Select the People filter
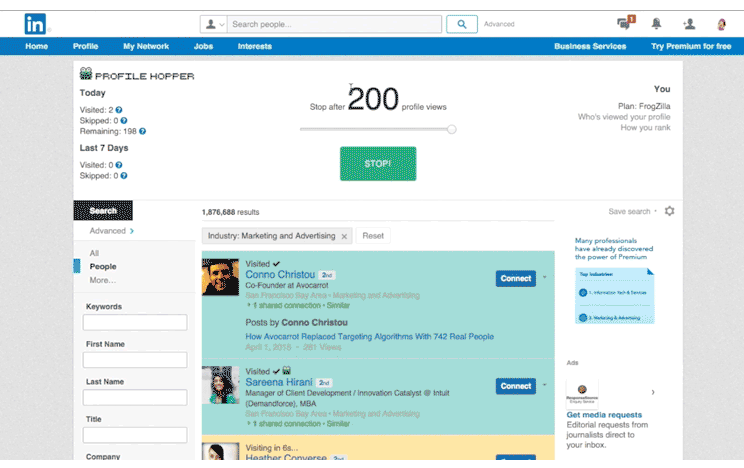 coord(103,266)
